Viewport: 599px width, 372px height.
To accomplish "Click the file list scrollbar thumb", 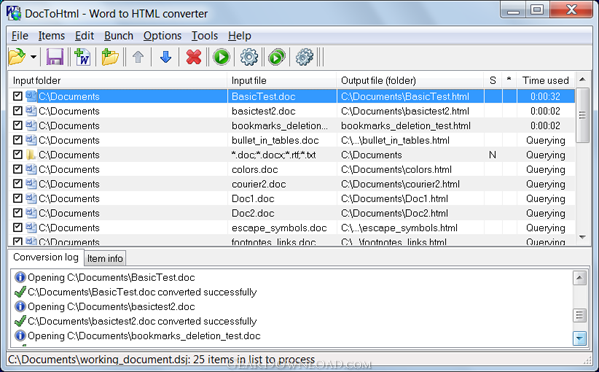I will click(x=582, y=115).
